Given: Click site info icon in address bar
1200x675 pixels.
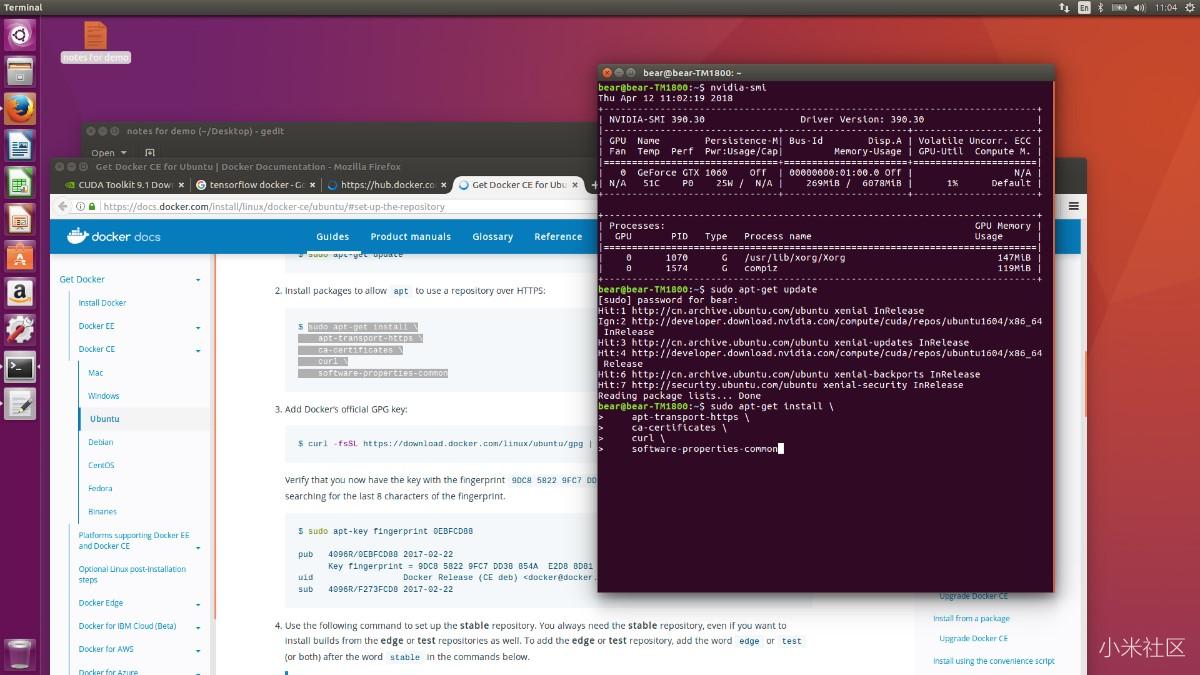Looking at the screenshot, I should pyautogui.click(x=81, y=207).
